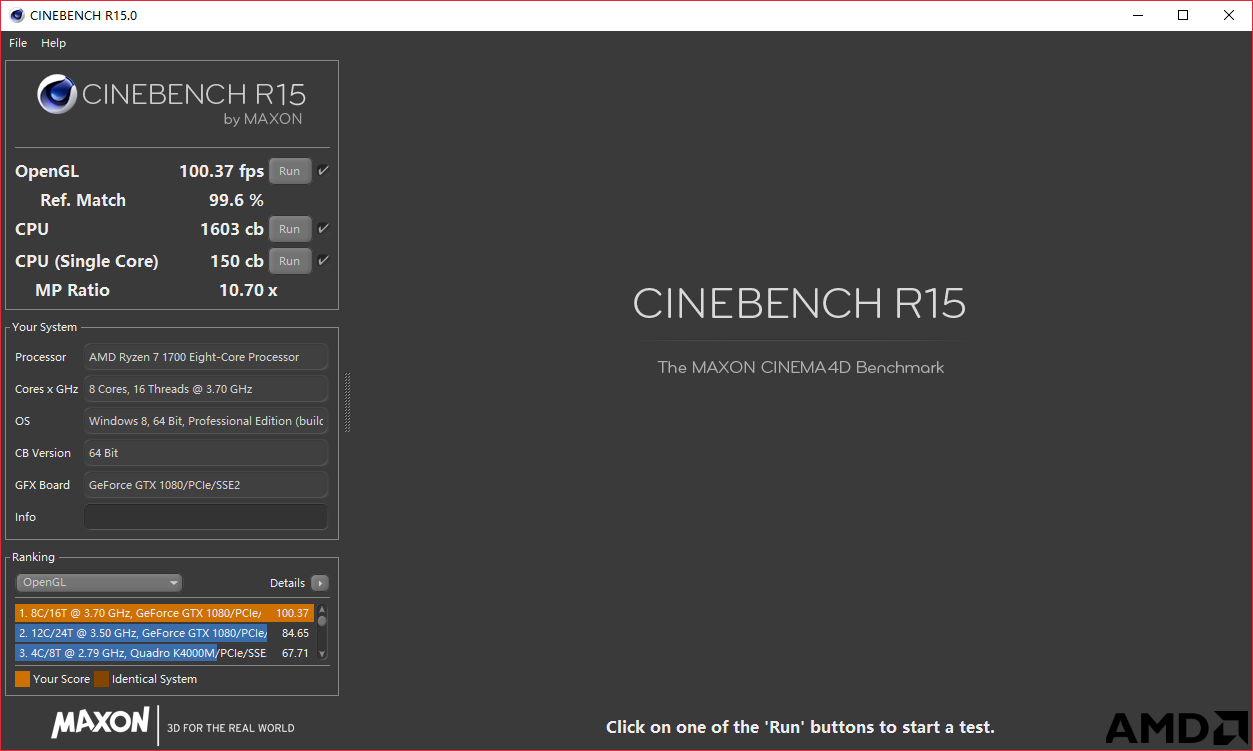
Task: Click the panel splitter grip handle
Action: point(347,402)
